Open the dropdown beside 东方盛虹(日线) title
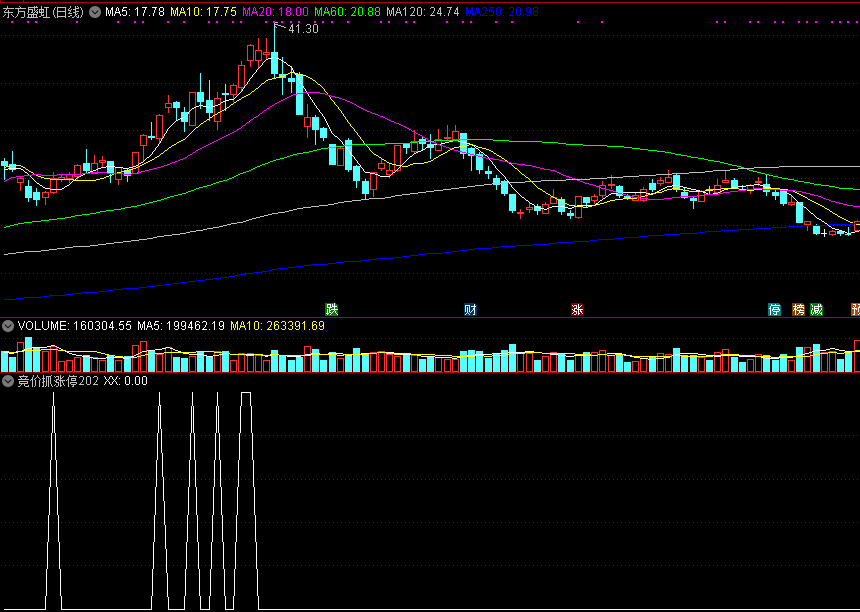Image resolution: width=860 pixels, height=612 pixels. pos(95,12)
